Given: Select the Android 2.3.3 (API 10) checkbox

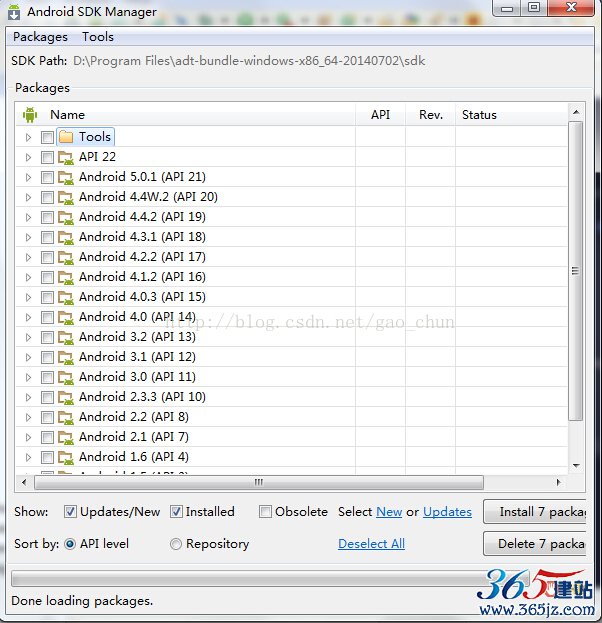Looking at the screenshot, I should tap(47, 397).
